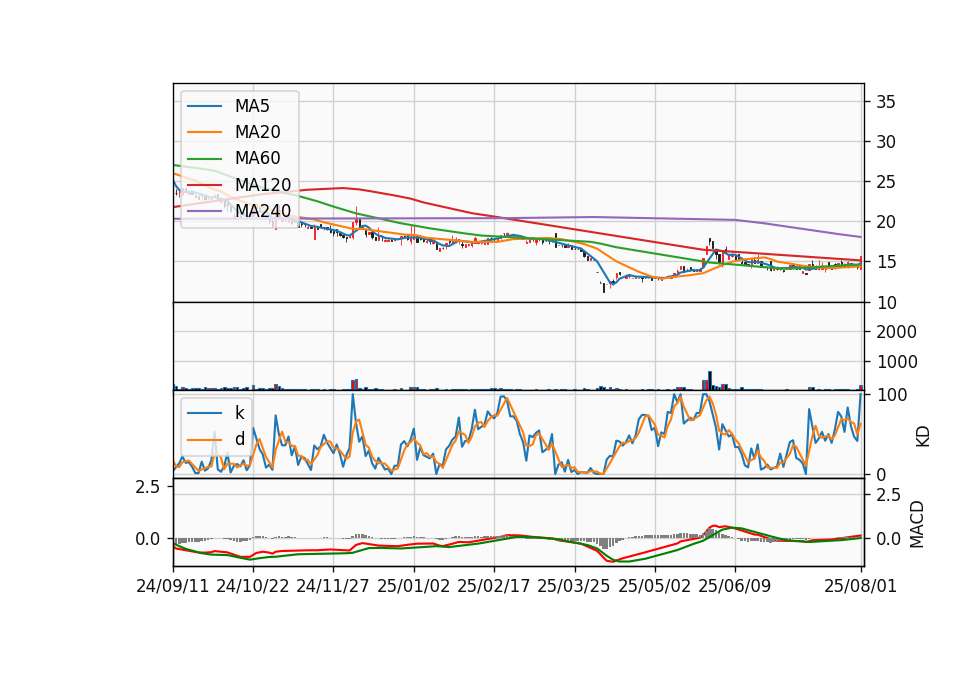Click the KD axis label
Viewport: 960px width, 690px height.
[923, 437]
